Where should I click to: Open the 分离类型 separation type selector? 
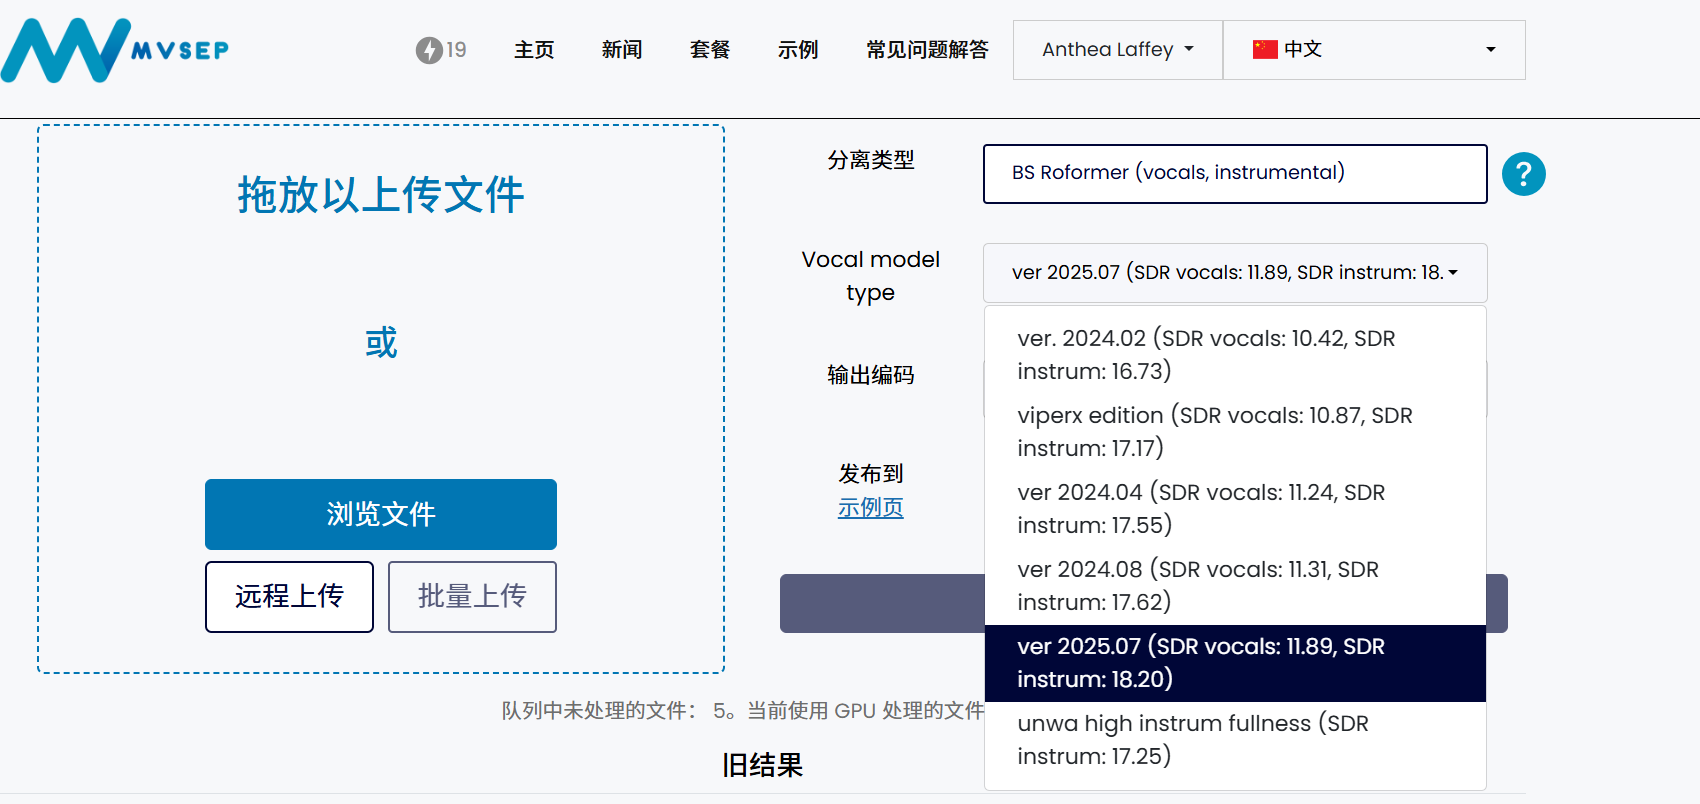(1235, 173)
